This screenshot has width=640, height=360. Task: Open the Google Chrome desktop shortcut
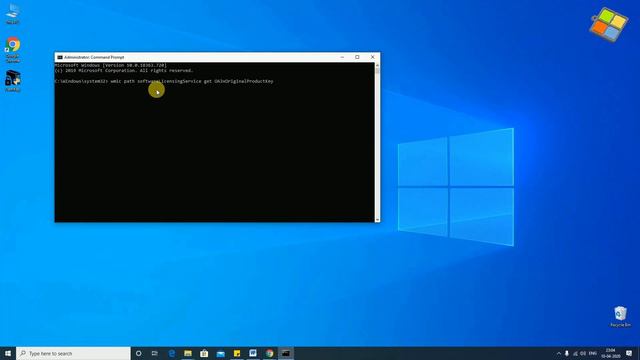(13, 50)
